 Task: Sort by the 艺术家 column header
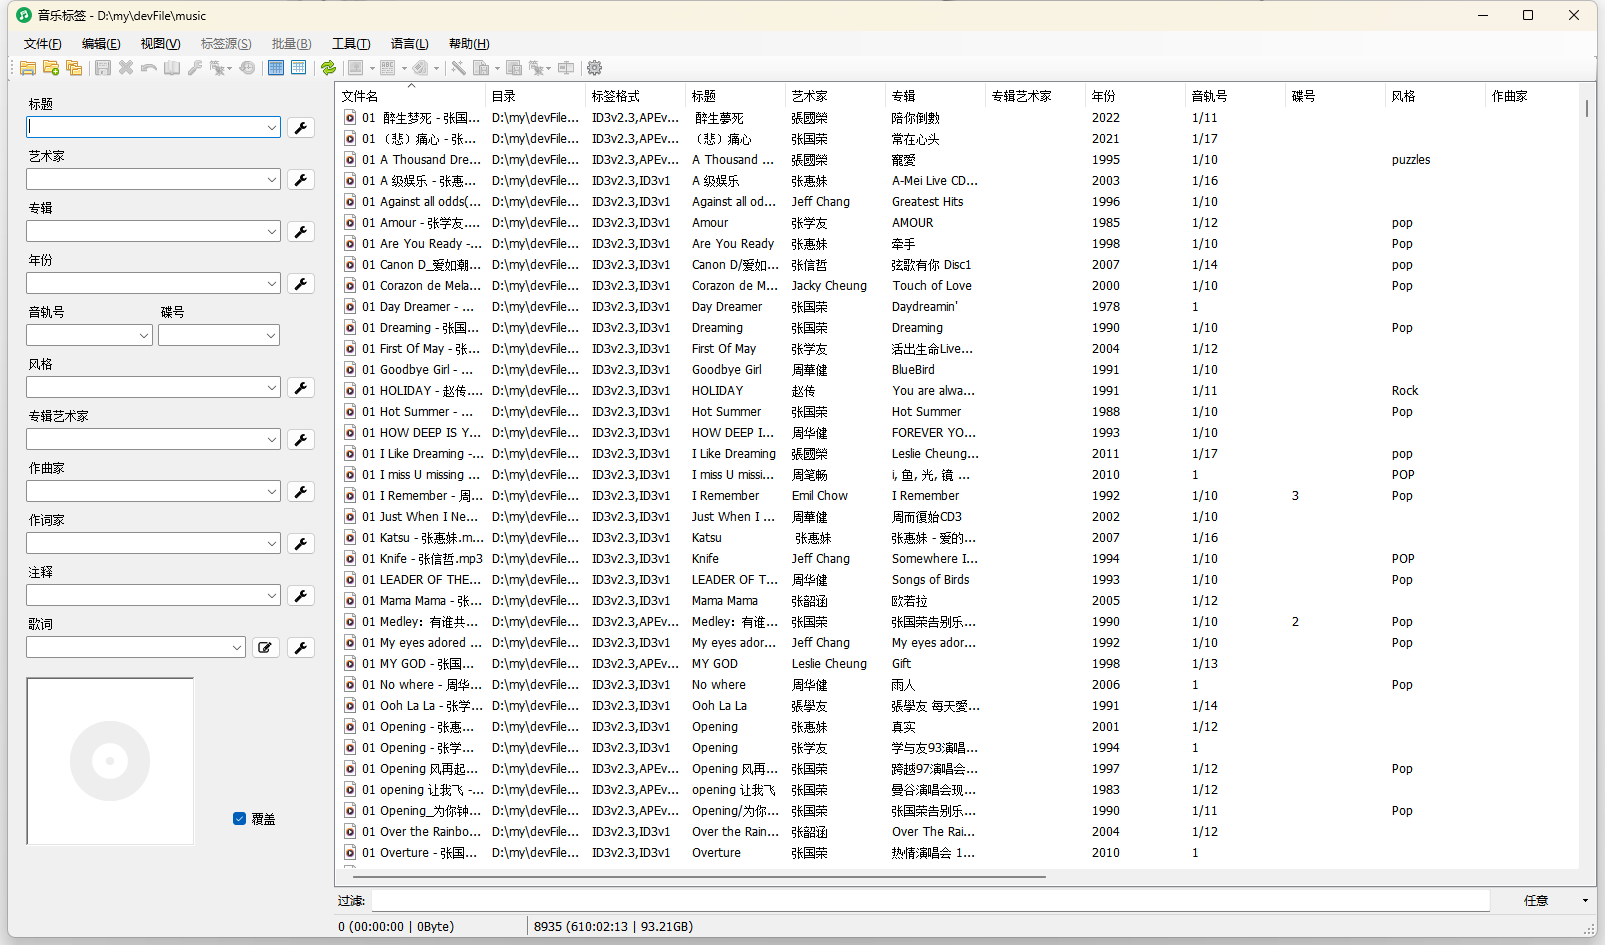tap(809, 96)
